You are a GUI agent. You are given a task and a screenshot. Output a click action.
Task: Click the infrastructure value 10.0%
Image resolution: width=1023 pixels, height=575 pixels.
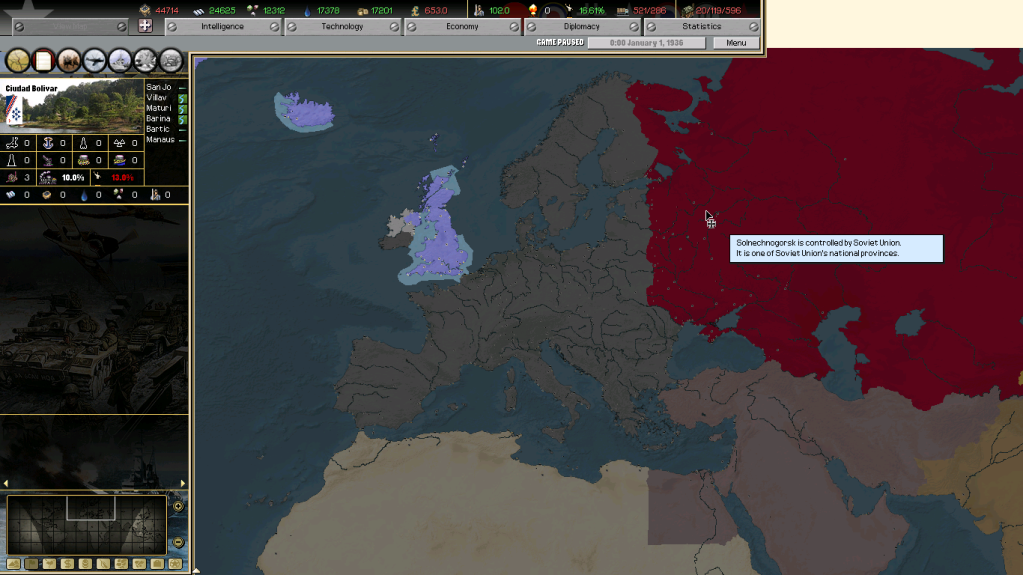click(x=73, y=178)
